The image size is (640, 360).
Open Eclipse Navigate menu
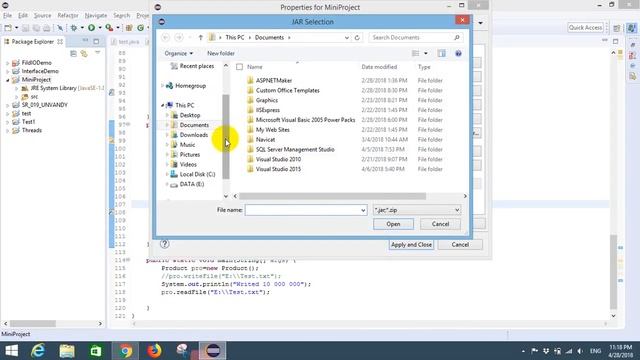[96, 16]
